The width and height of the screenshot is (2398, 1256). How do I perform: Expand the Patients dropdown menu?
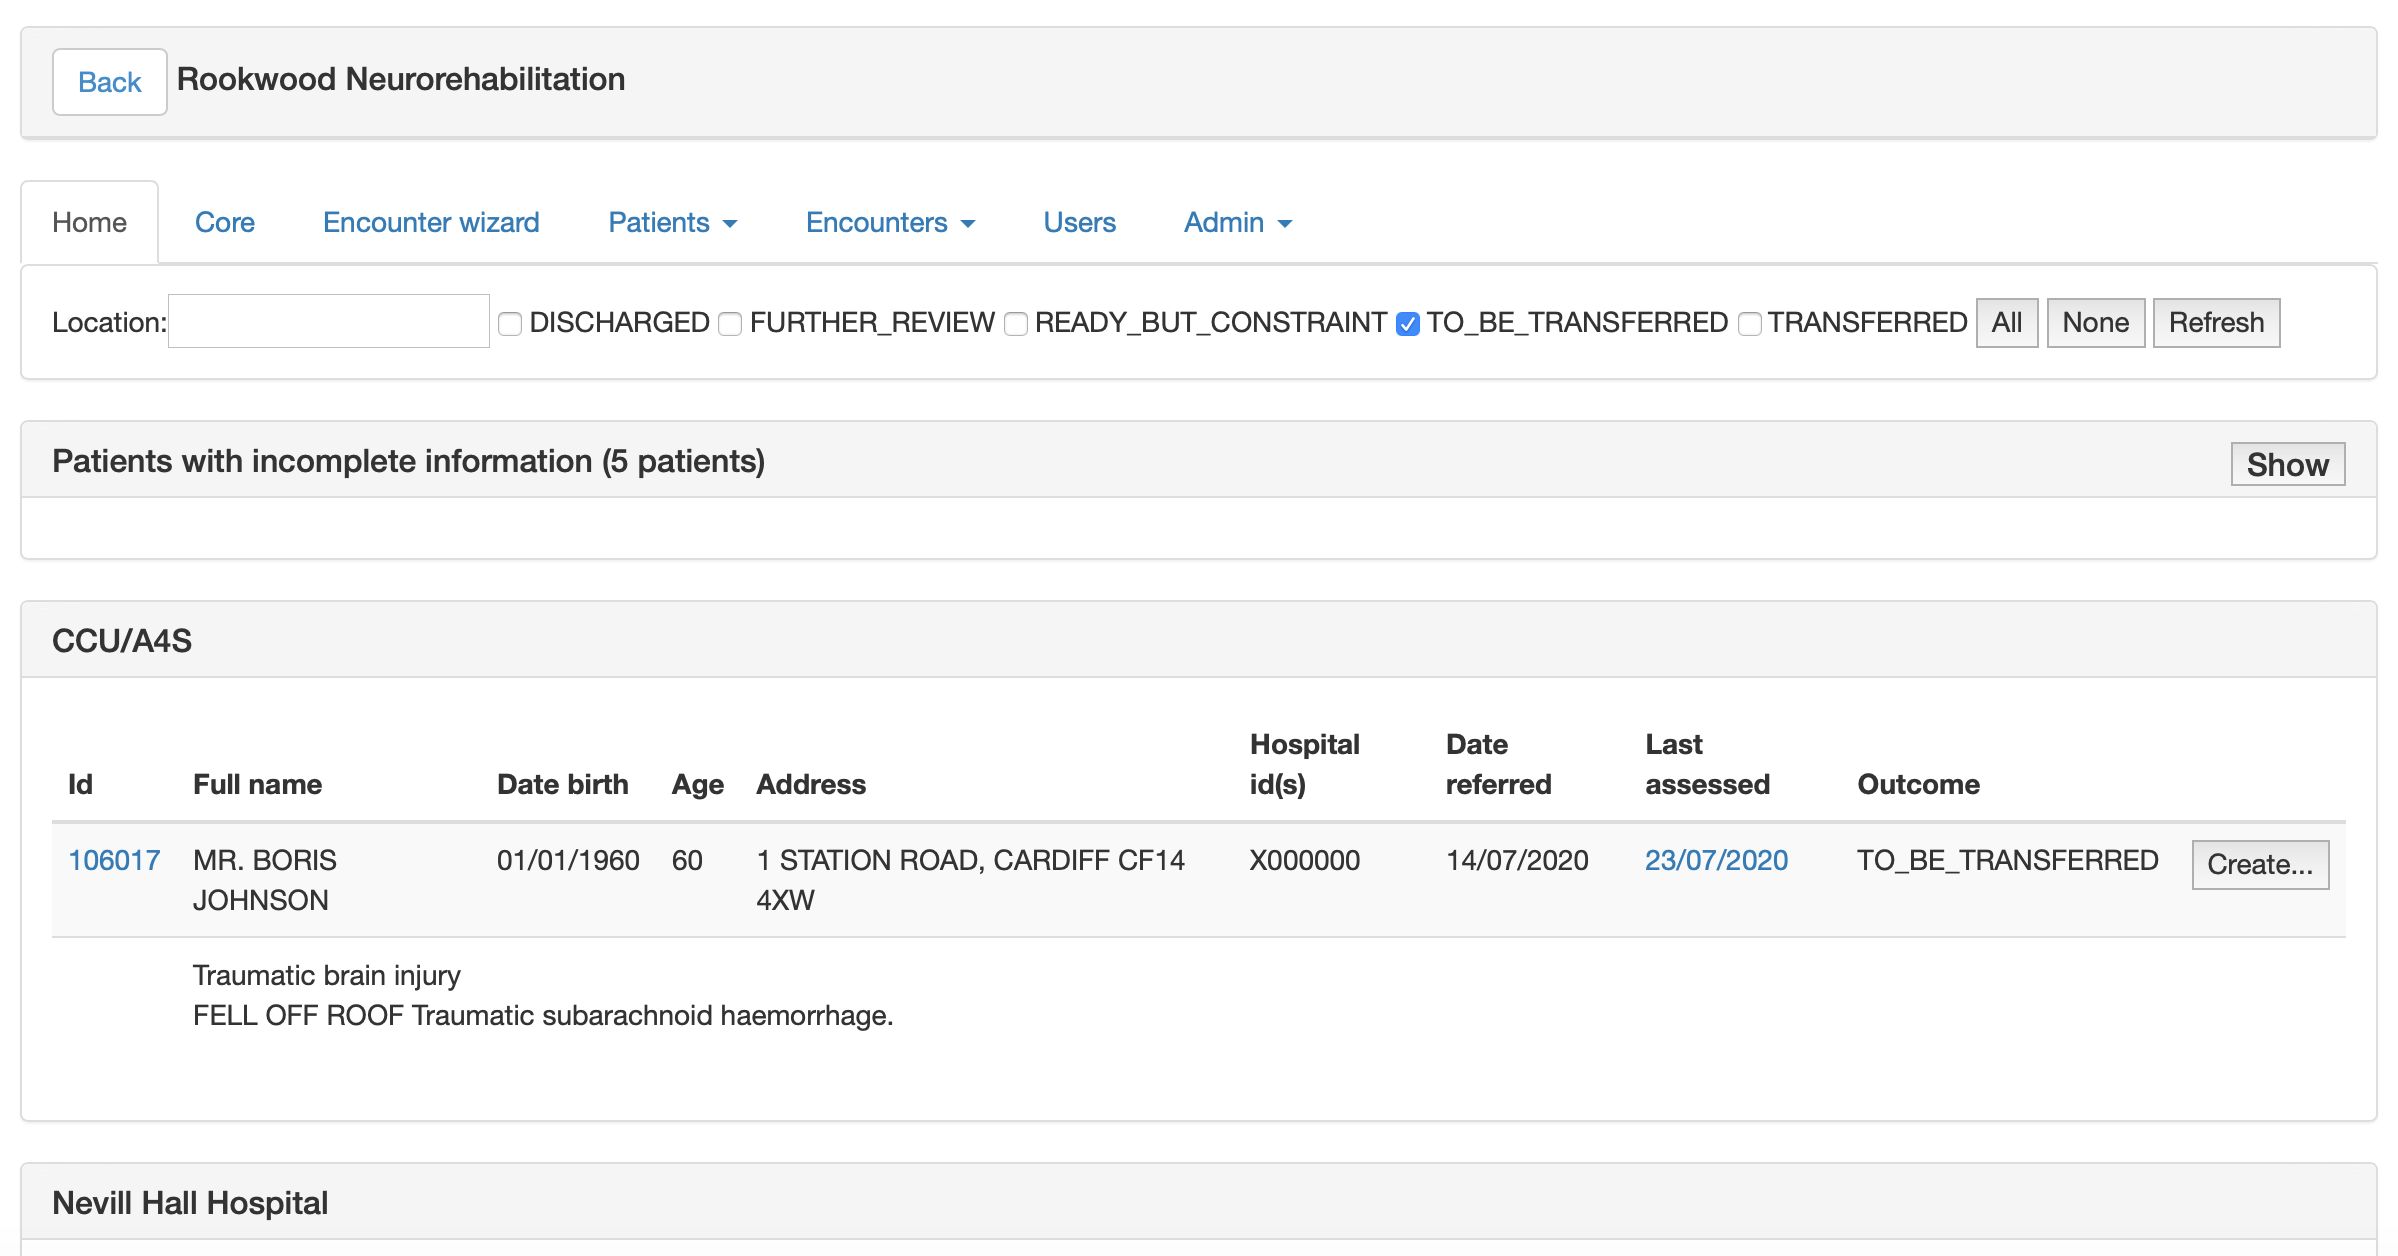click(672, 222)
